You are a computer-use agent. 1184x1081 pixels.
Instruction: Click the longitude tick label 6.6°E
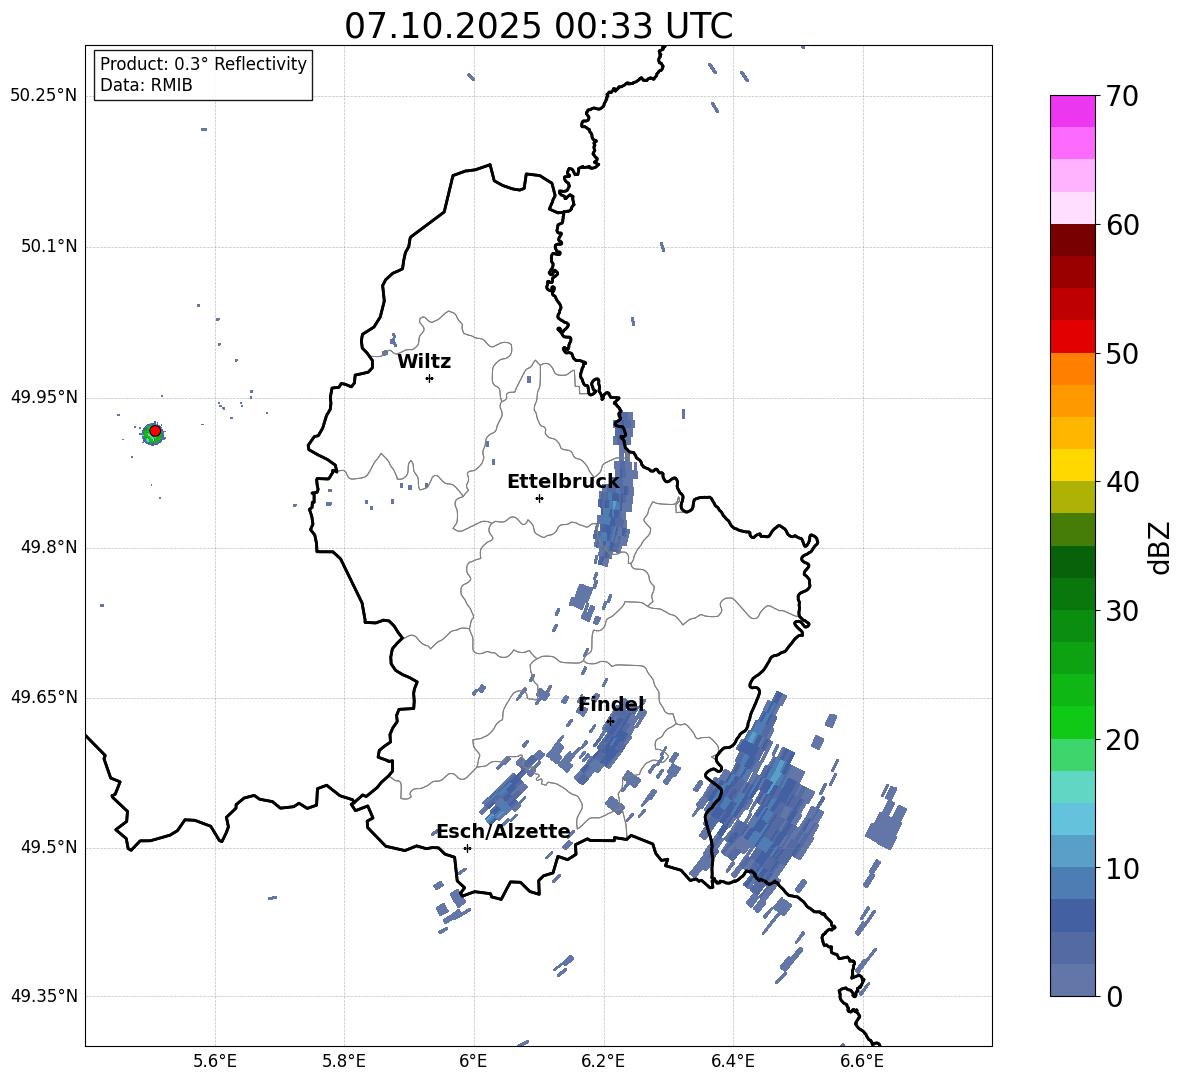(862, 1061)
